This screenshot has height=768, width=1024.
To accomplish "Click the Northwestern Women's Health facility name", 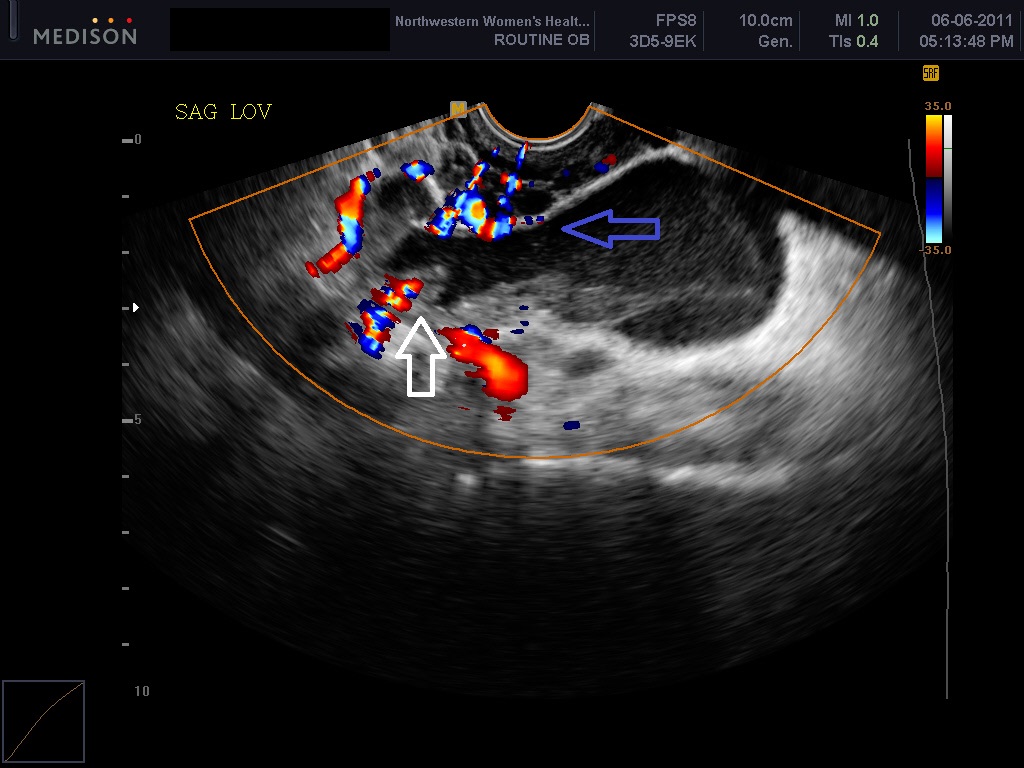I will click(x=492, y=21).
